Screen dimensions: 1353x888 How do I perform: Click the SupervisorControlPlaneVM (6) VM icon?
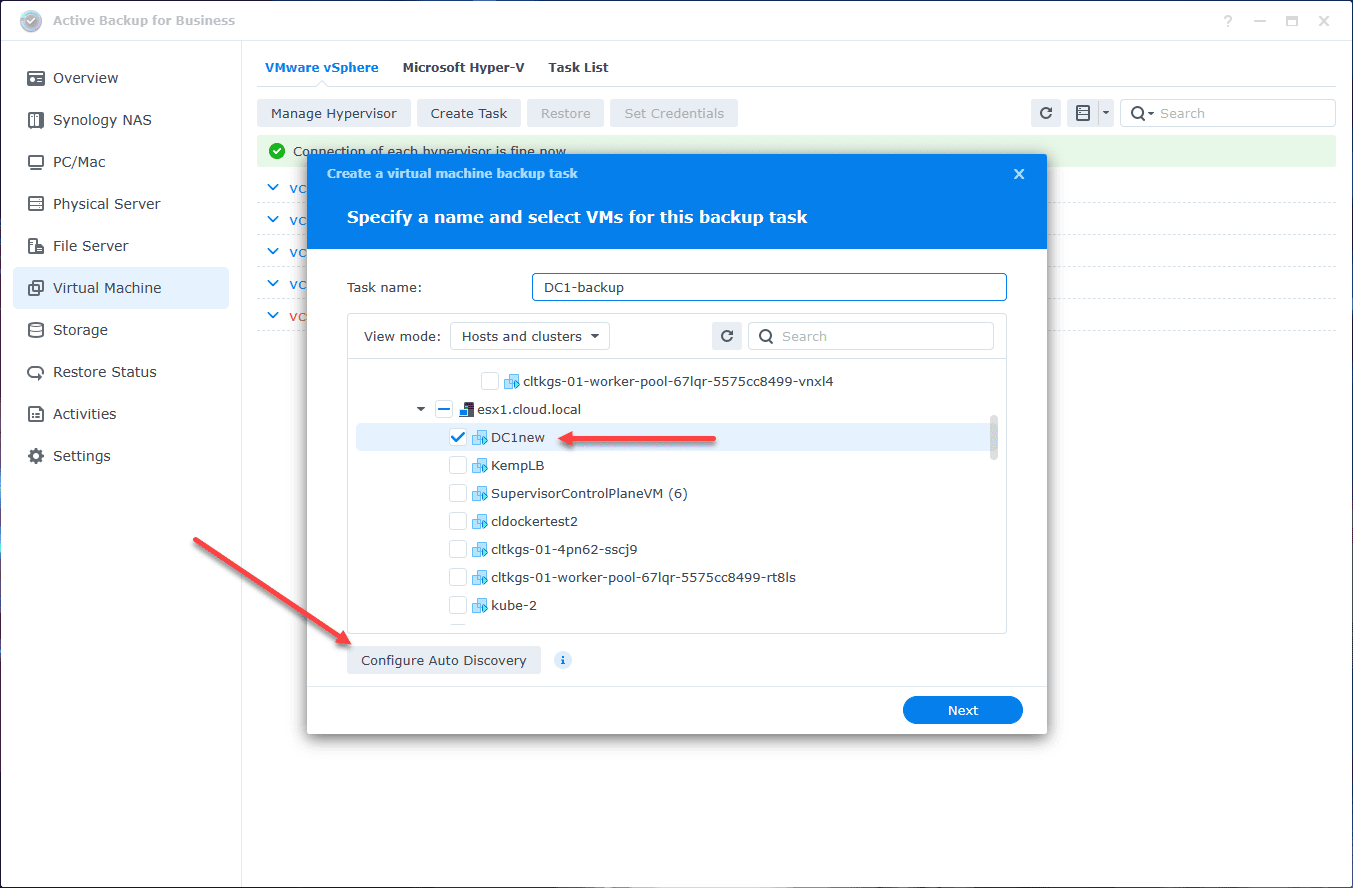coord(480,493)
